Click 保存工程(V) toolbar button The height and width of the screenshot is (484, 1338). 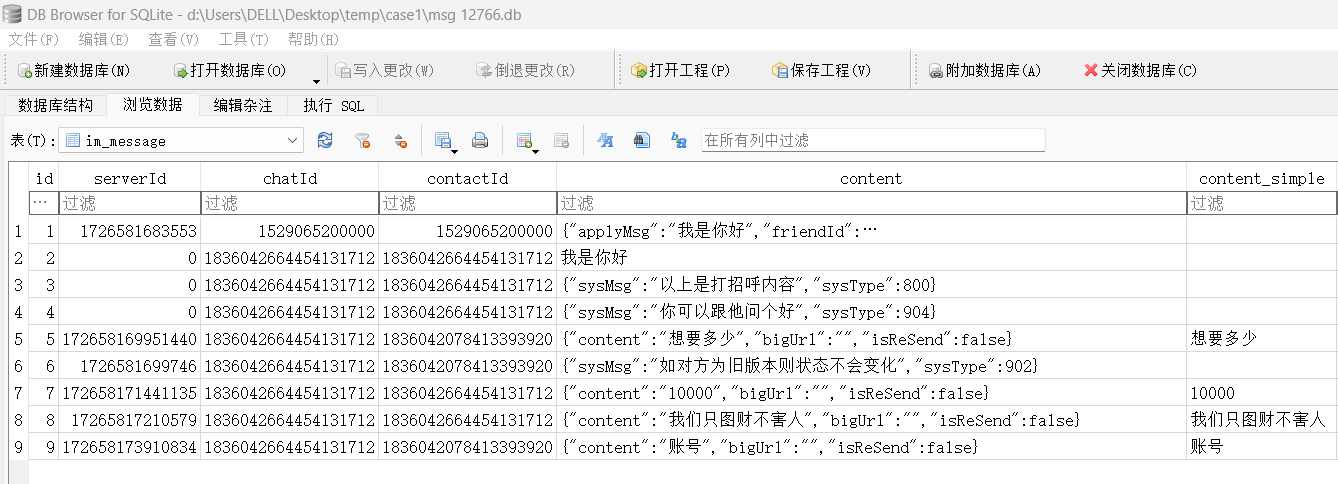click(821, 71)
